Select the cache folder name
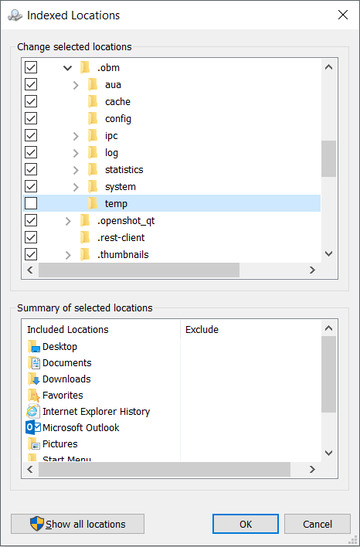Image resolution: width=360 pixels, height=547 pixels. (118, 102)
